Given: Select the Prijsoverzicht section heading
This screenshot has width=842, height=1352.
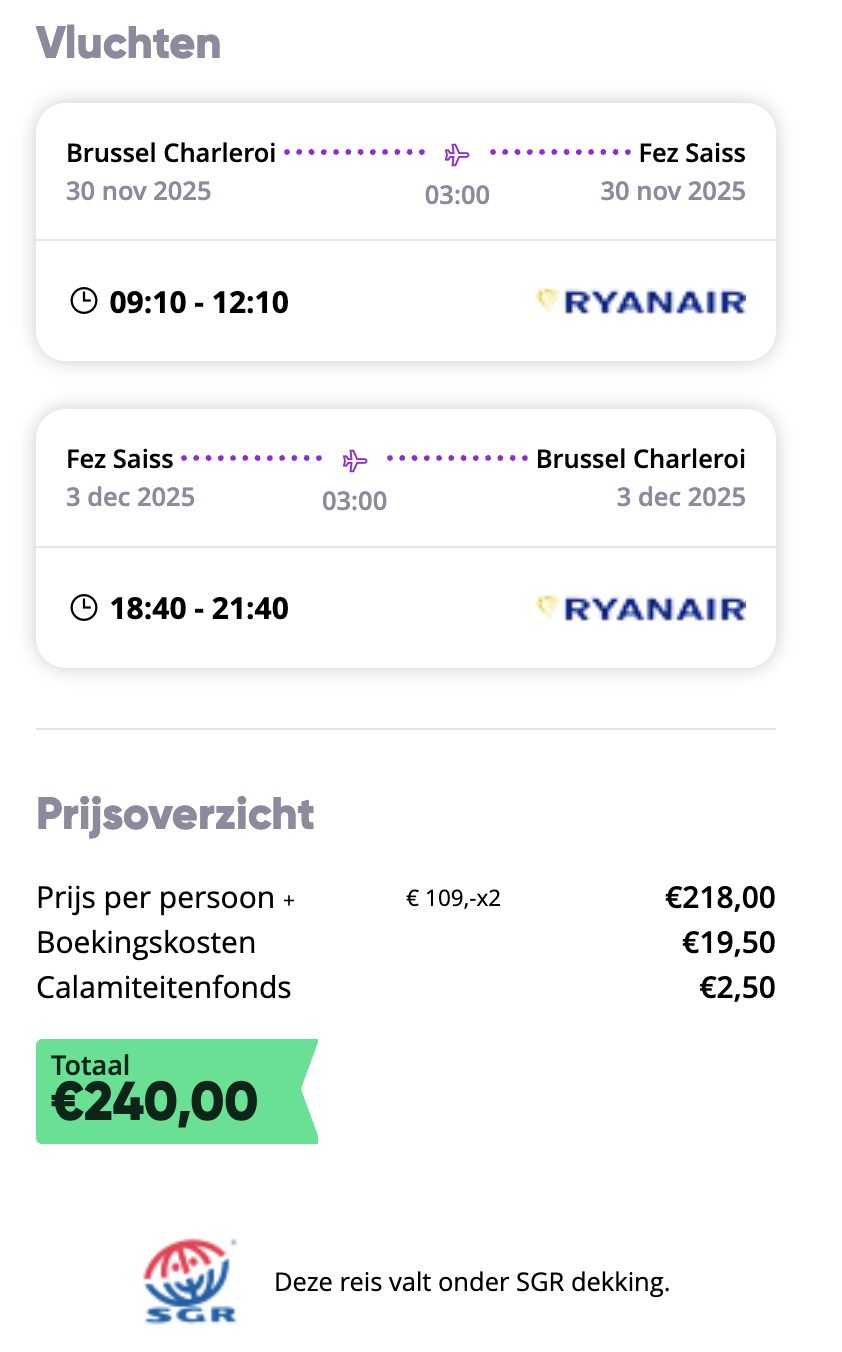Looking at the screenshot, I should pyautogui.click(x=175, y=815).
